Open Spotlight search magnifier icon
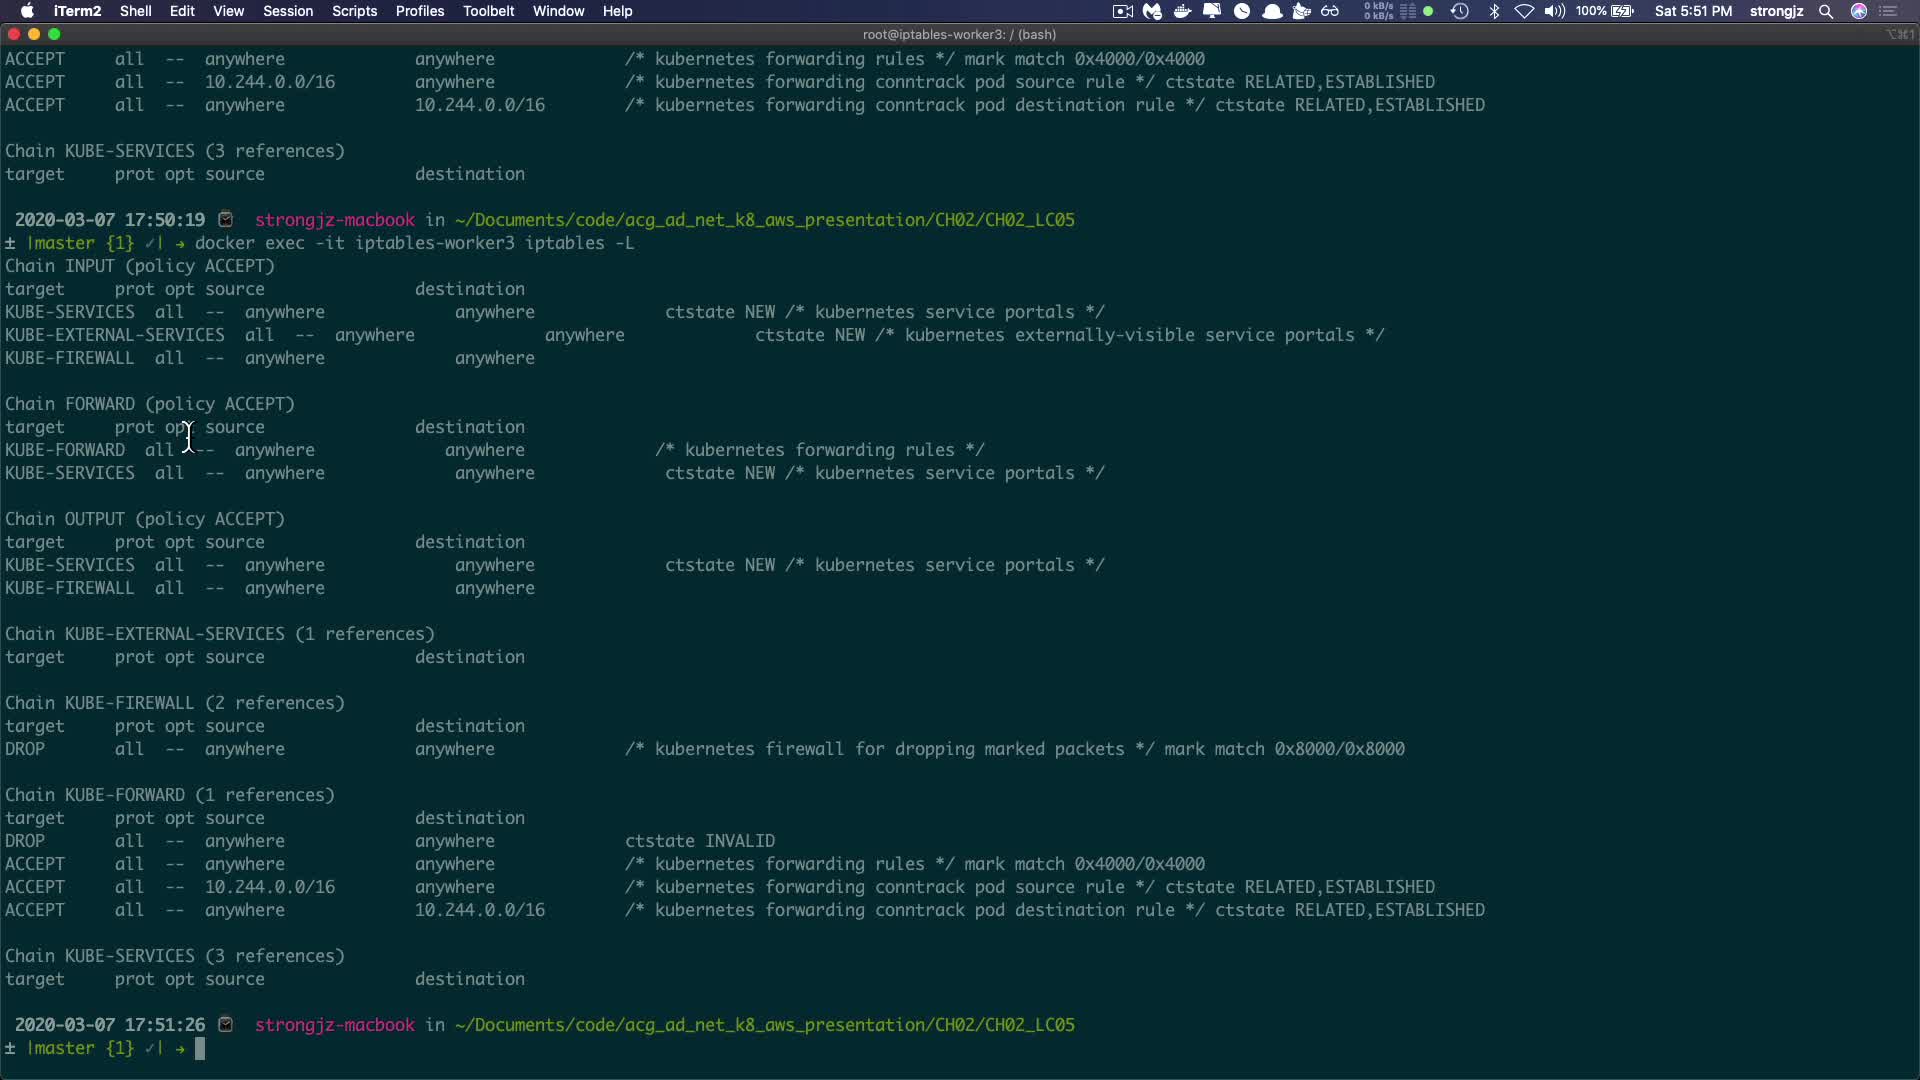 pos(1826,11)
